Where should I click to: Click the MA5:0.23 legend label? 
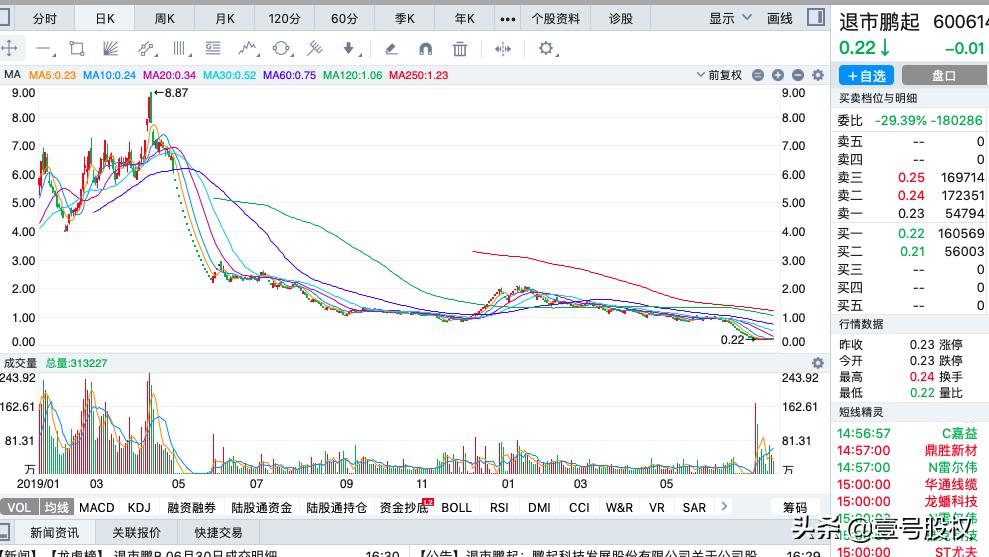pos(52,75)
